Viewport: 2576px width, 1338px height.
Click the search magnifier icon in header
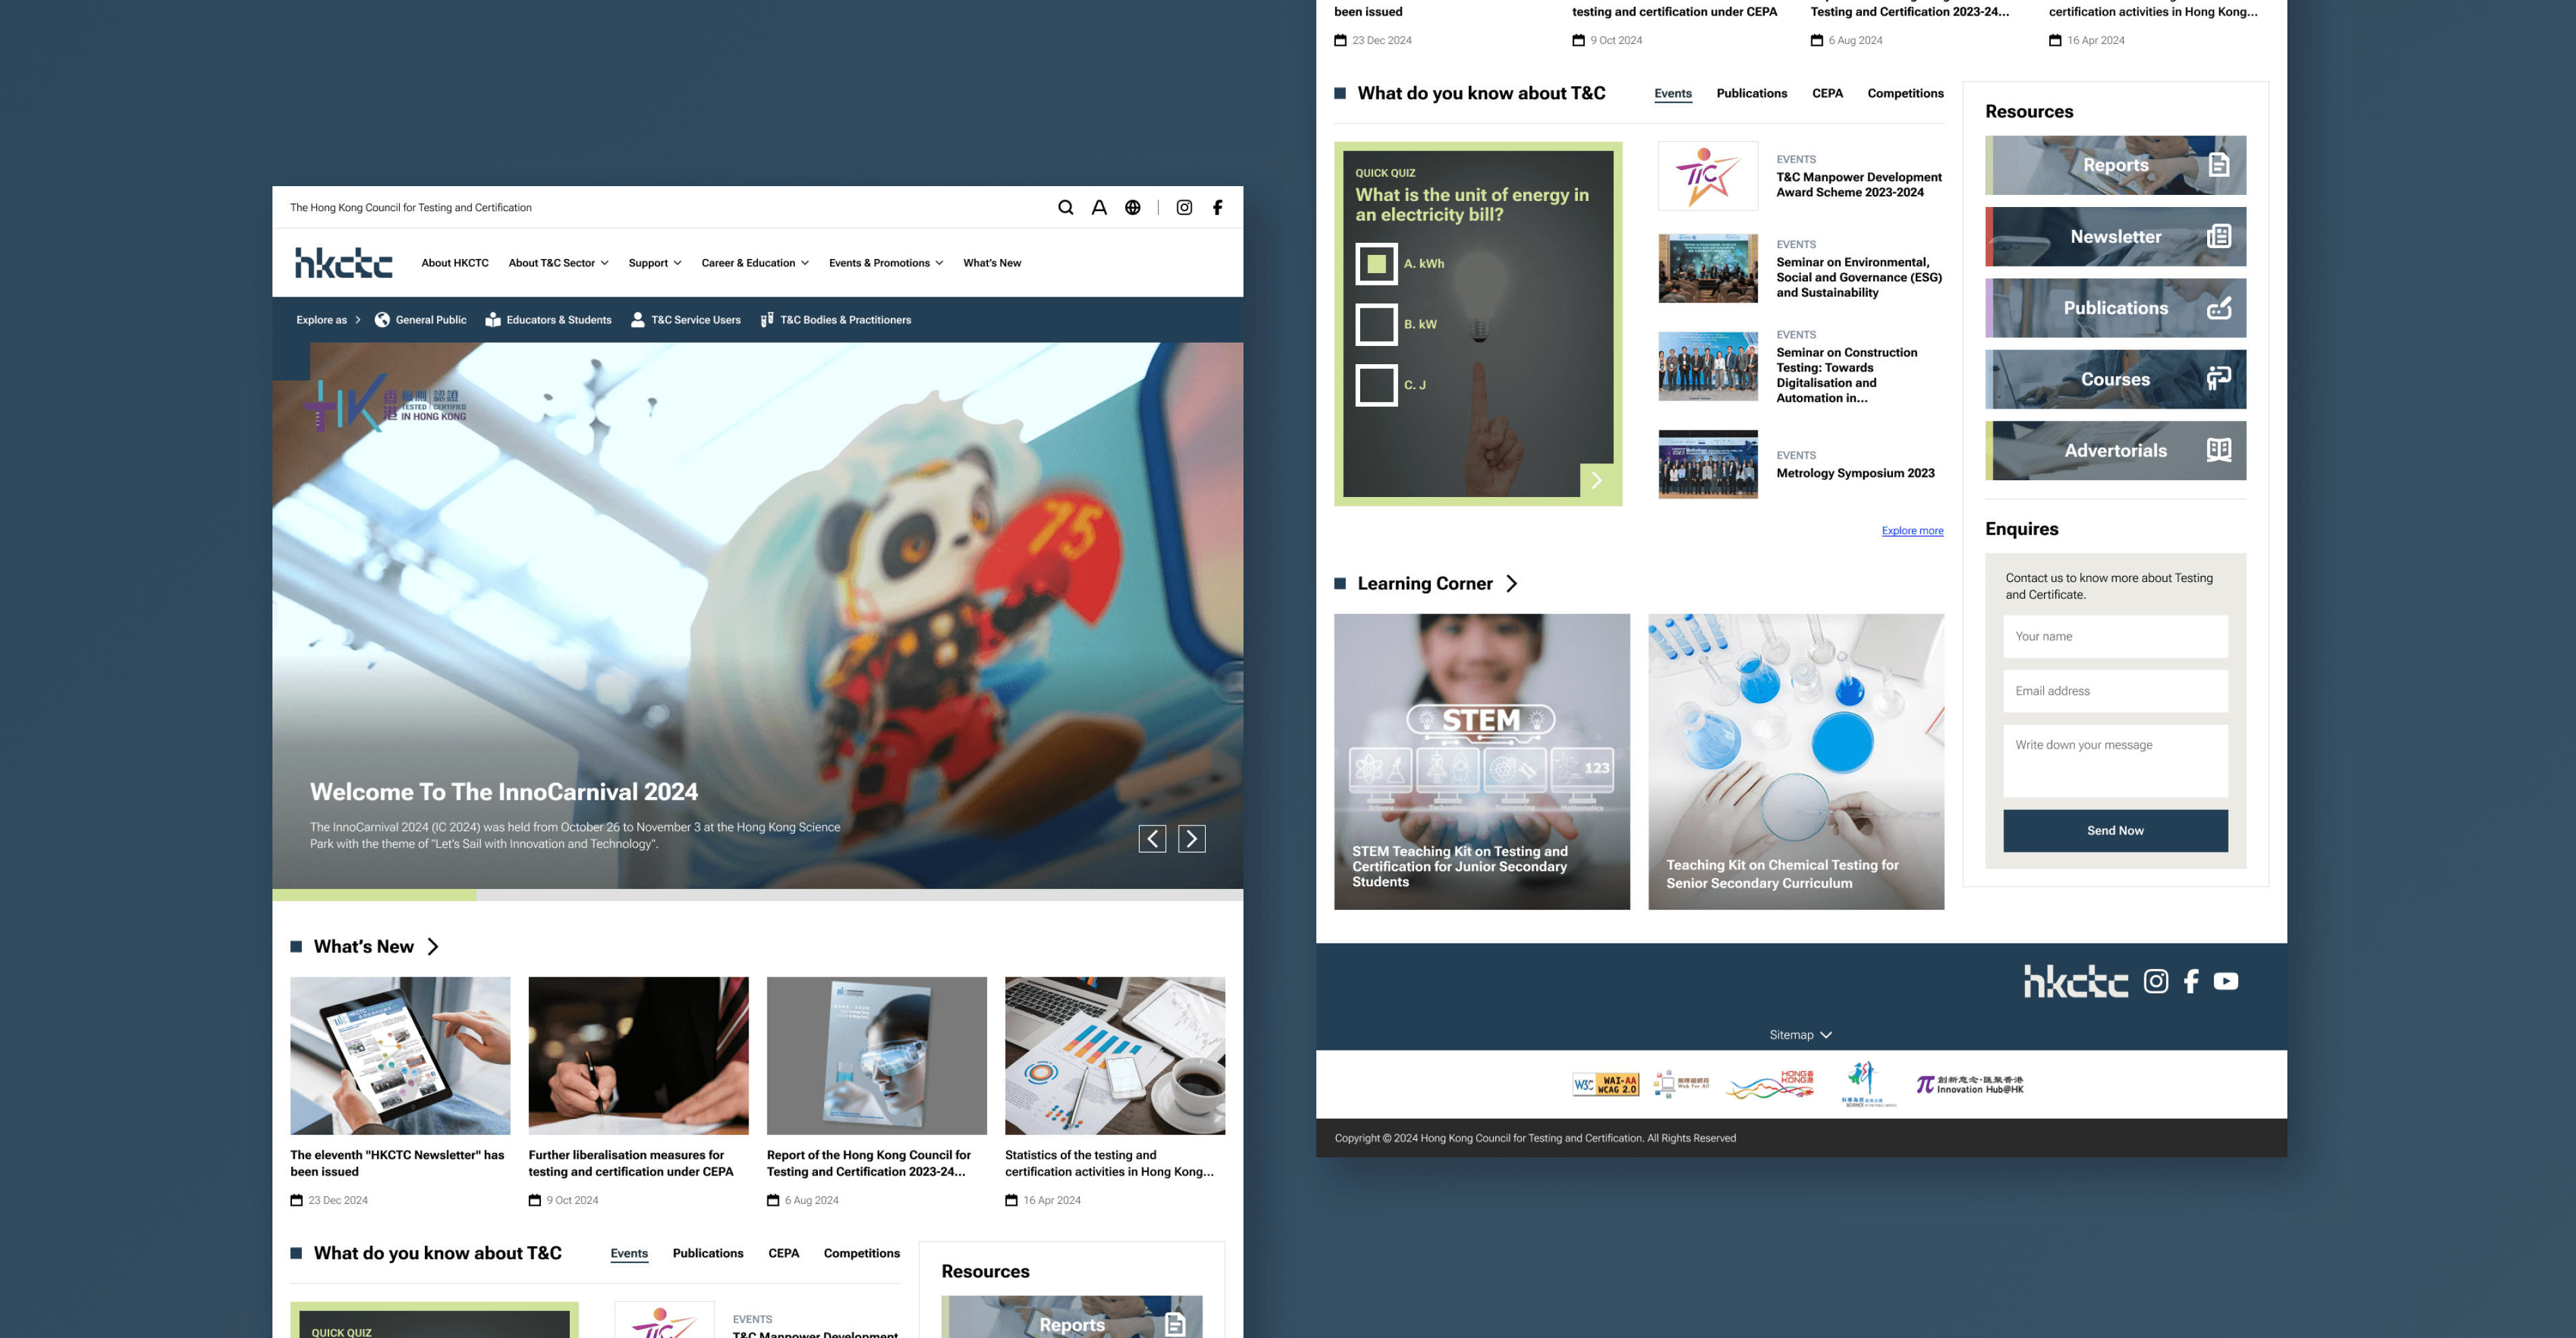pyautogui.click(x=1065, y=208)
